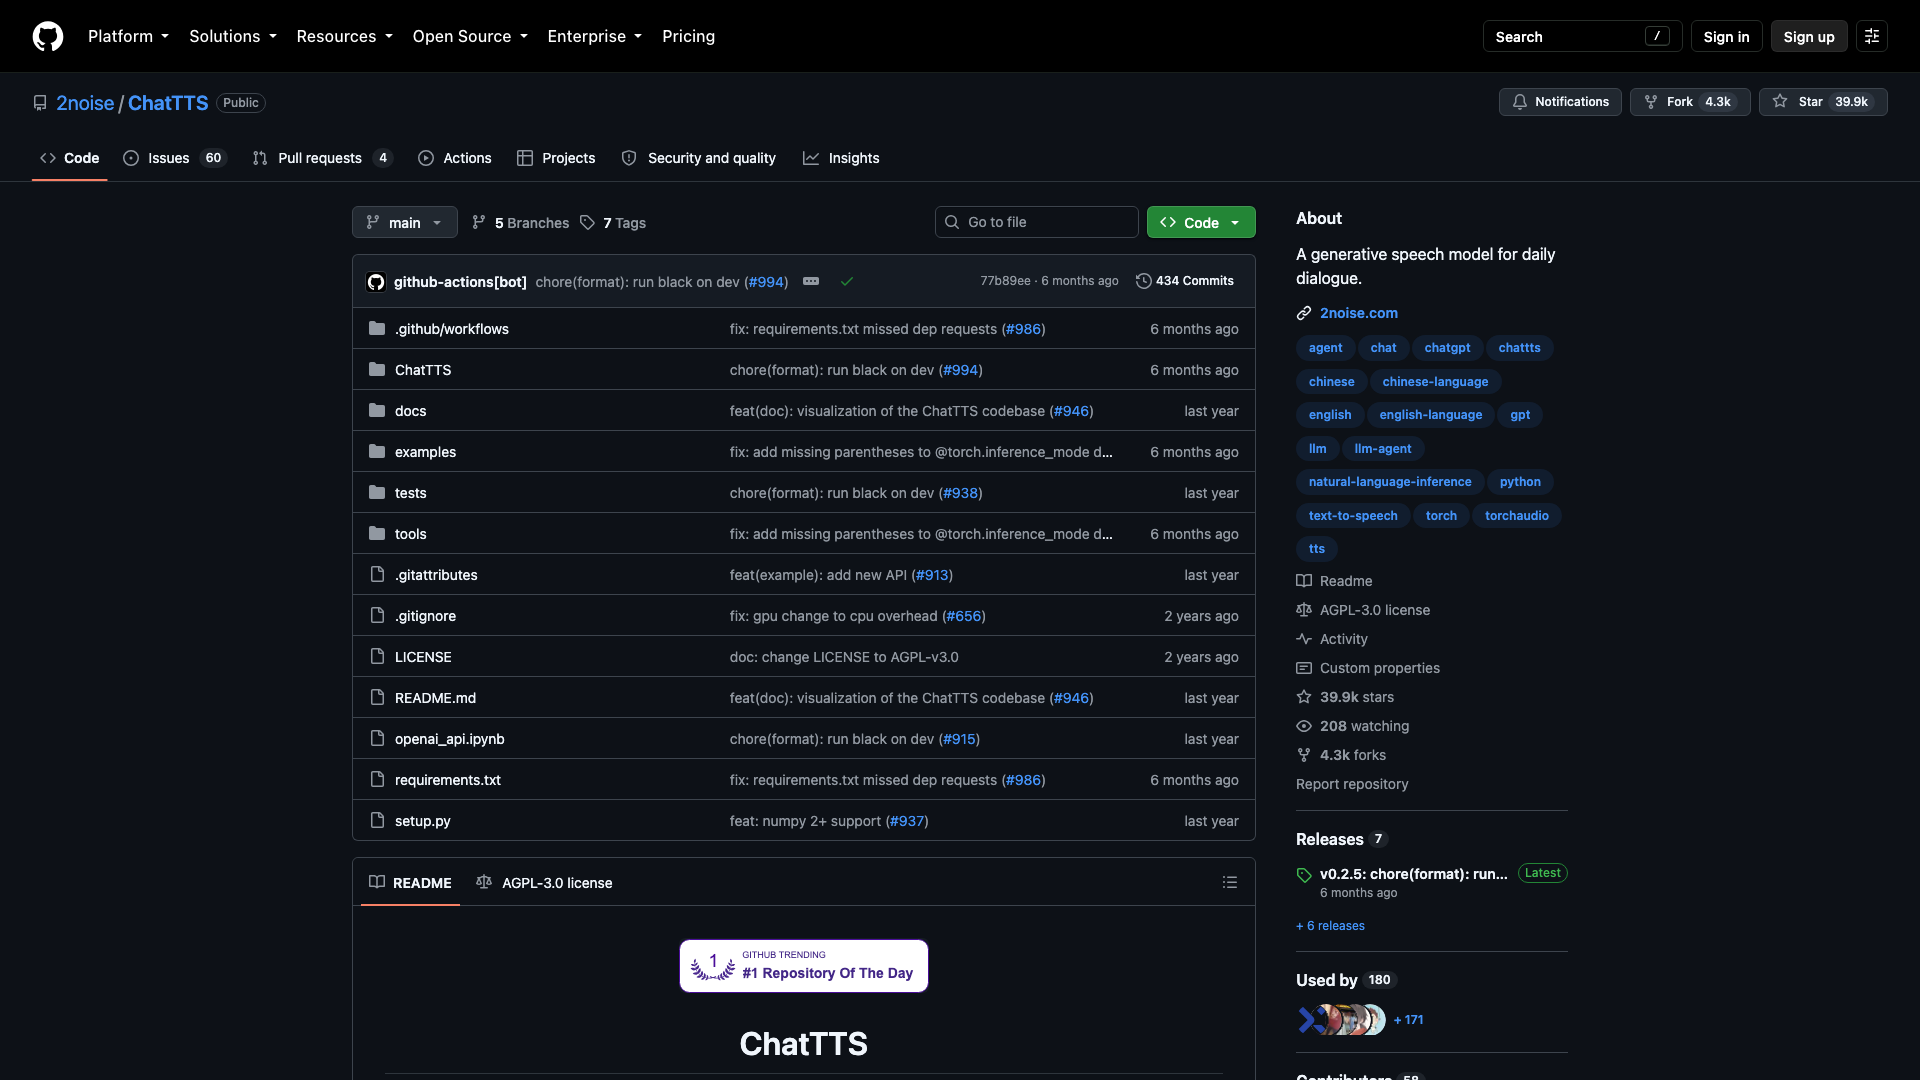Click the github-actions[bot] avatar
Viewport: 1920px width, 1080px height.
376,282
